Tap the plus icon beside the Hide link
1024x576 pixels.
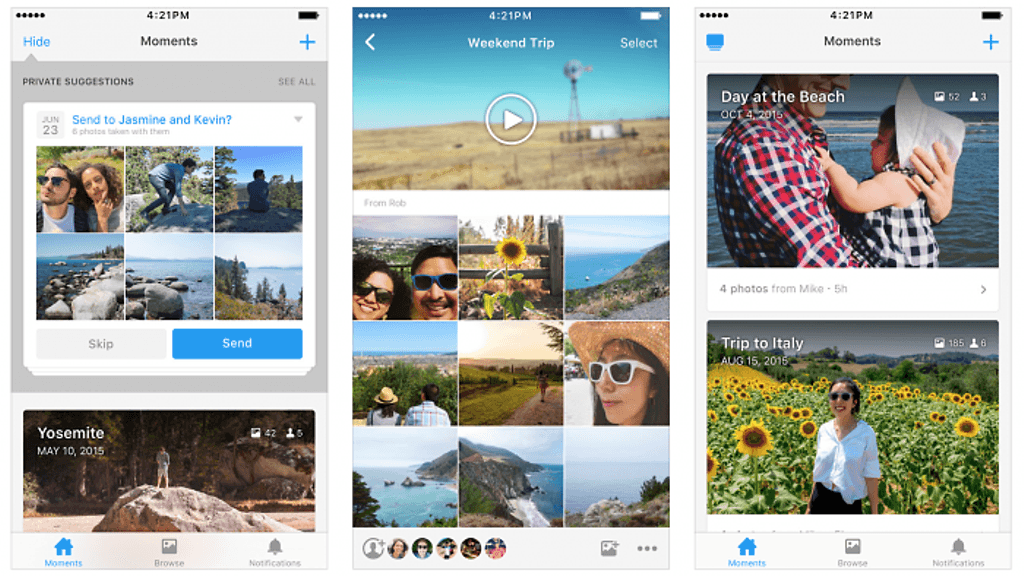coord(307,42)
